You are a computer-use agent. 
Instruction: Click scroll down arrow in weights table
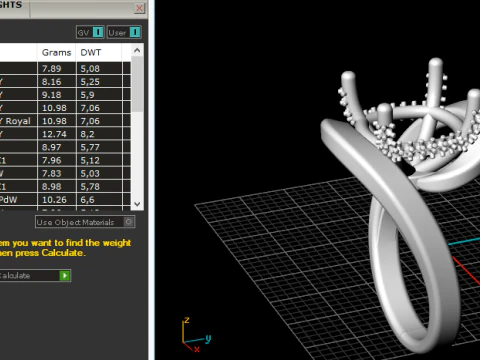click(137, 204)
